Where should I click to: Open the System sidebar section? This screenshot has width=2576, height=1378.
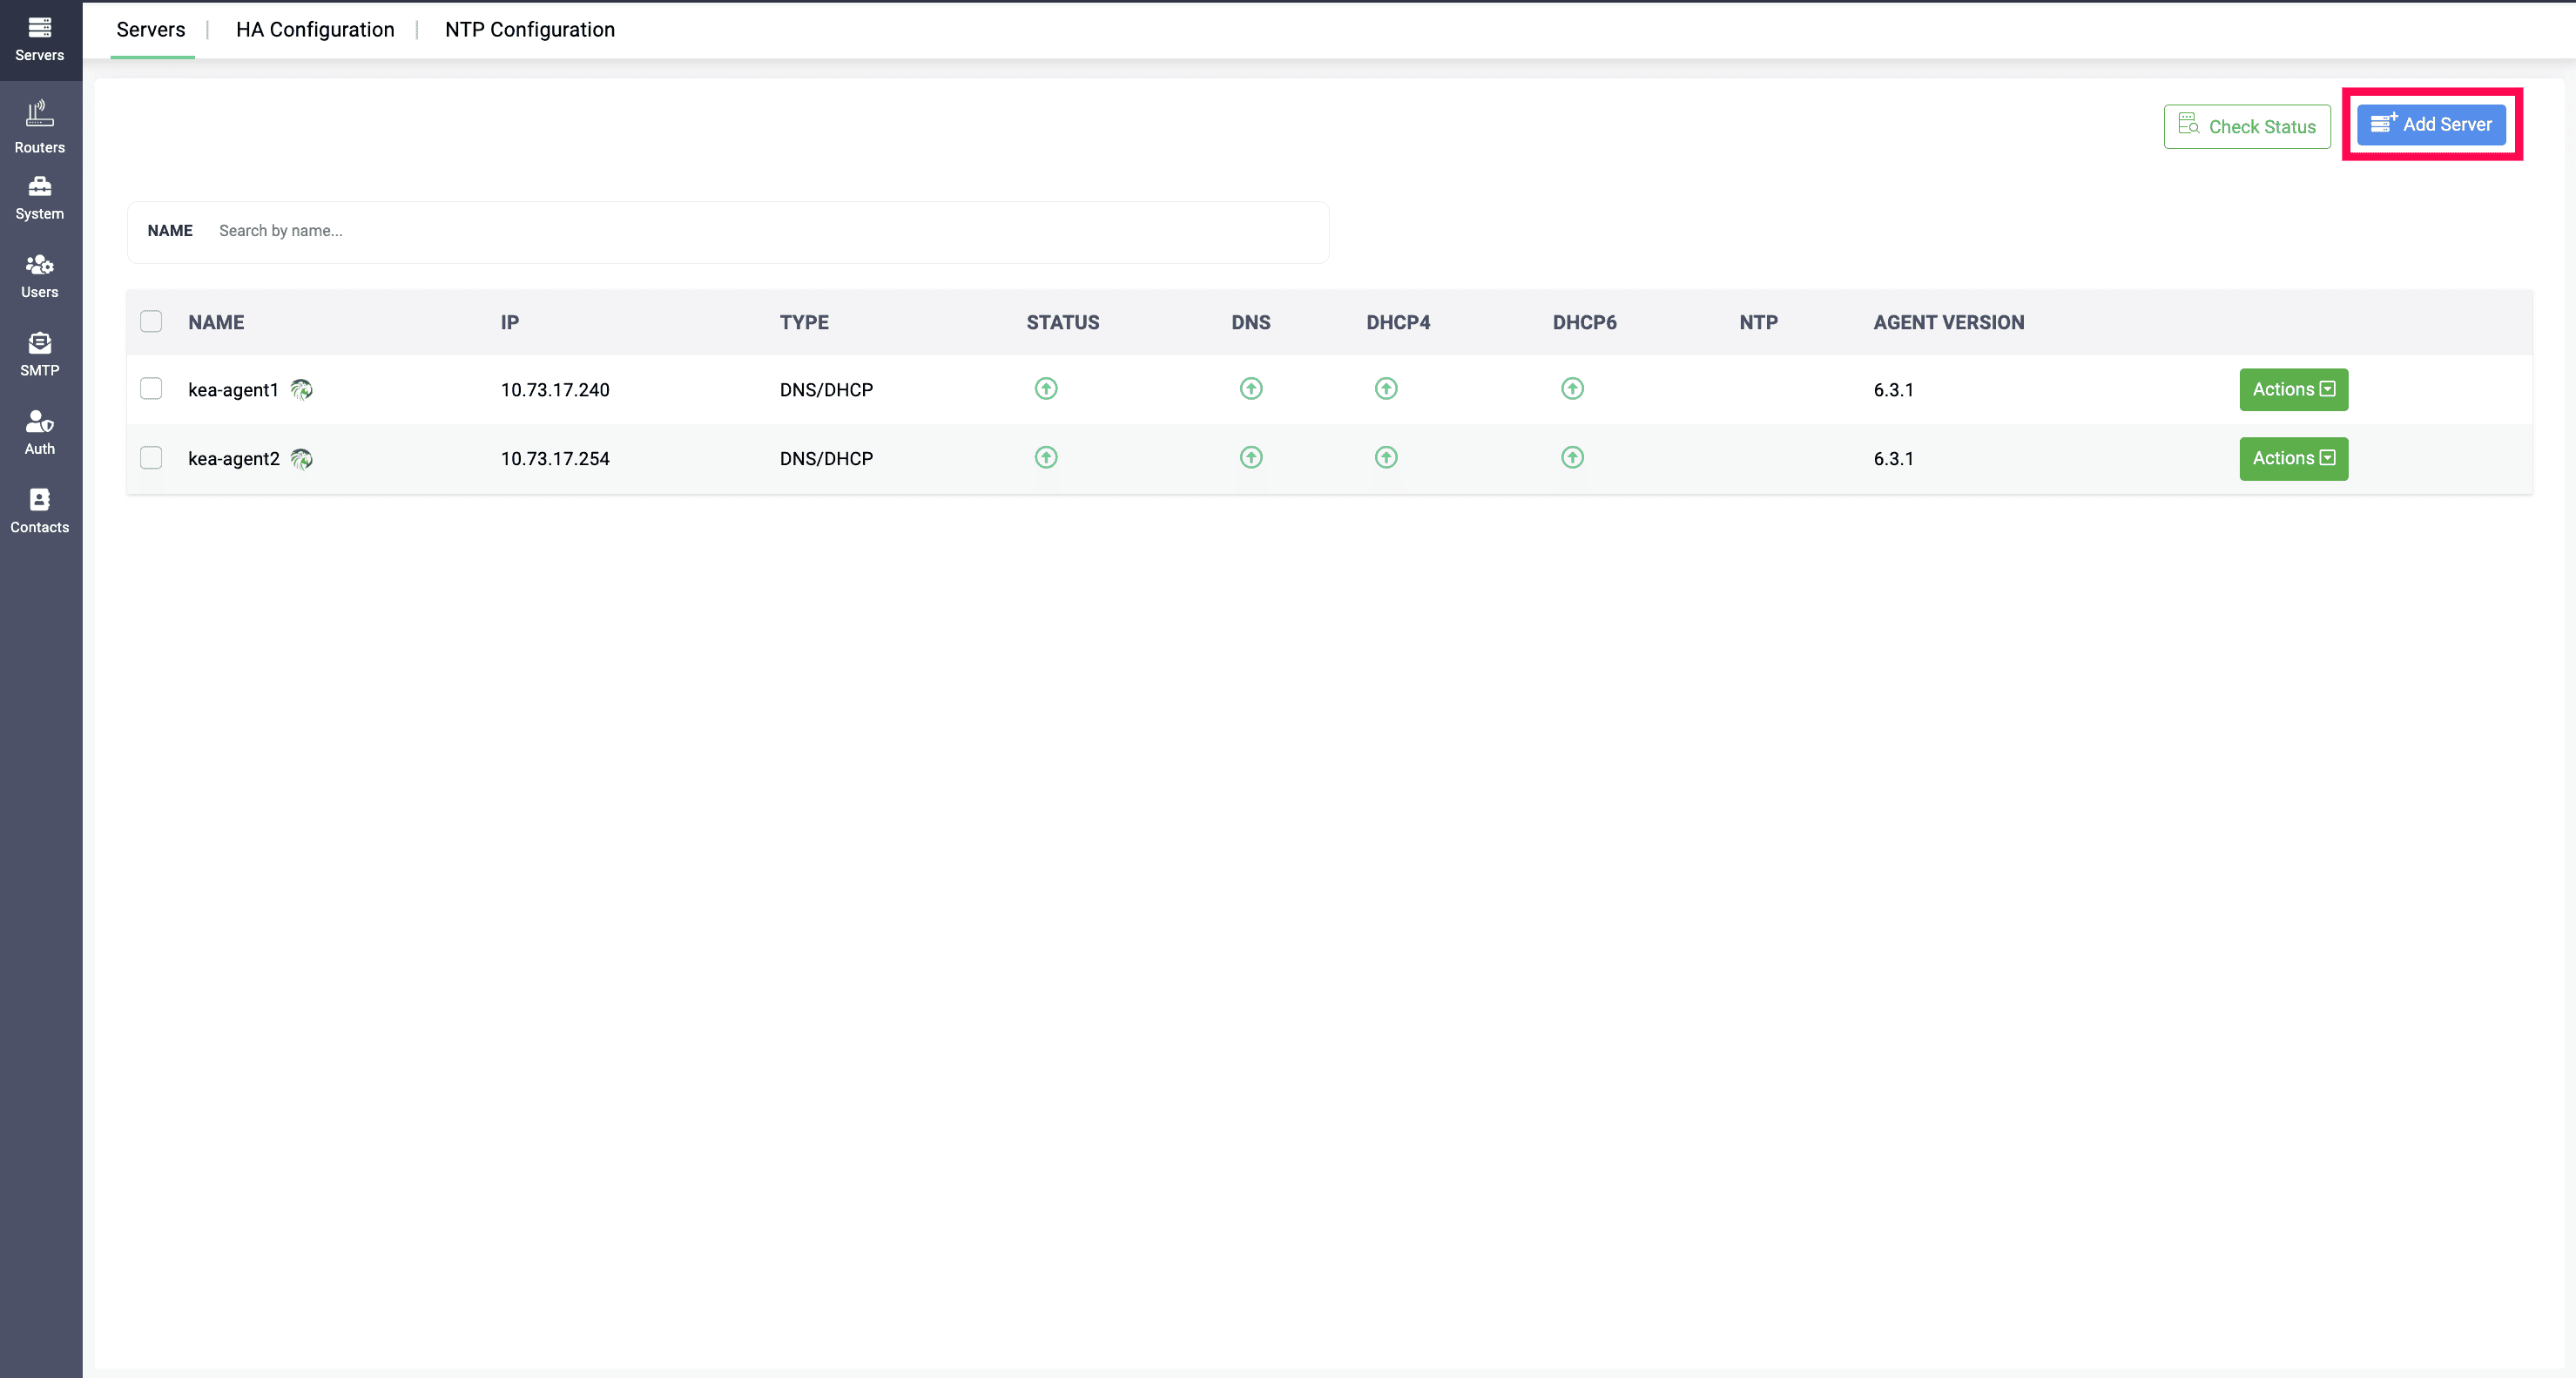[40, 198]
